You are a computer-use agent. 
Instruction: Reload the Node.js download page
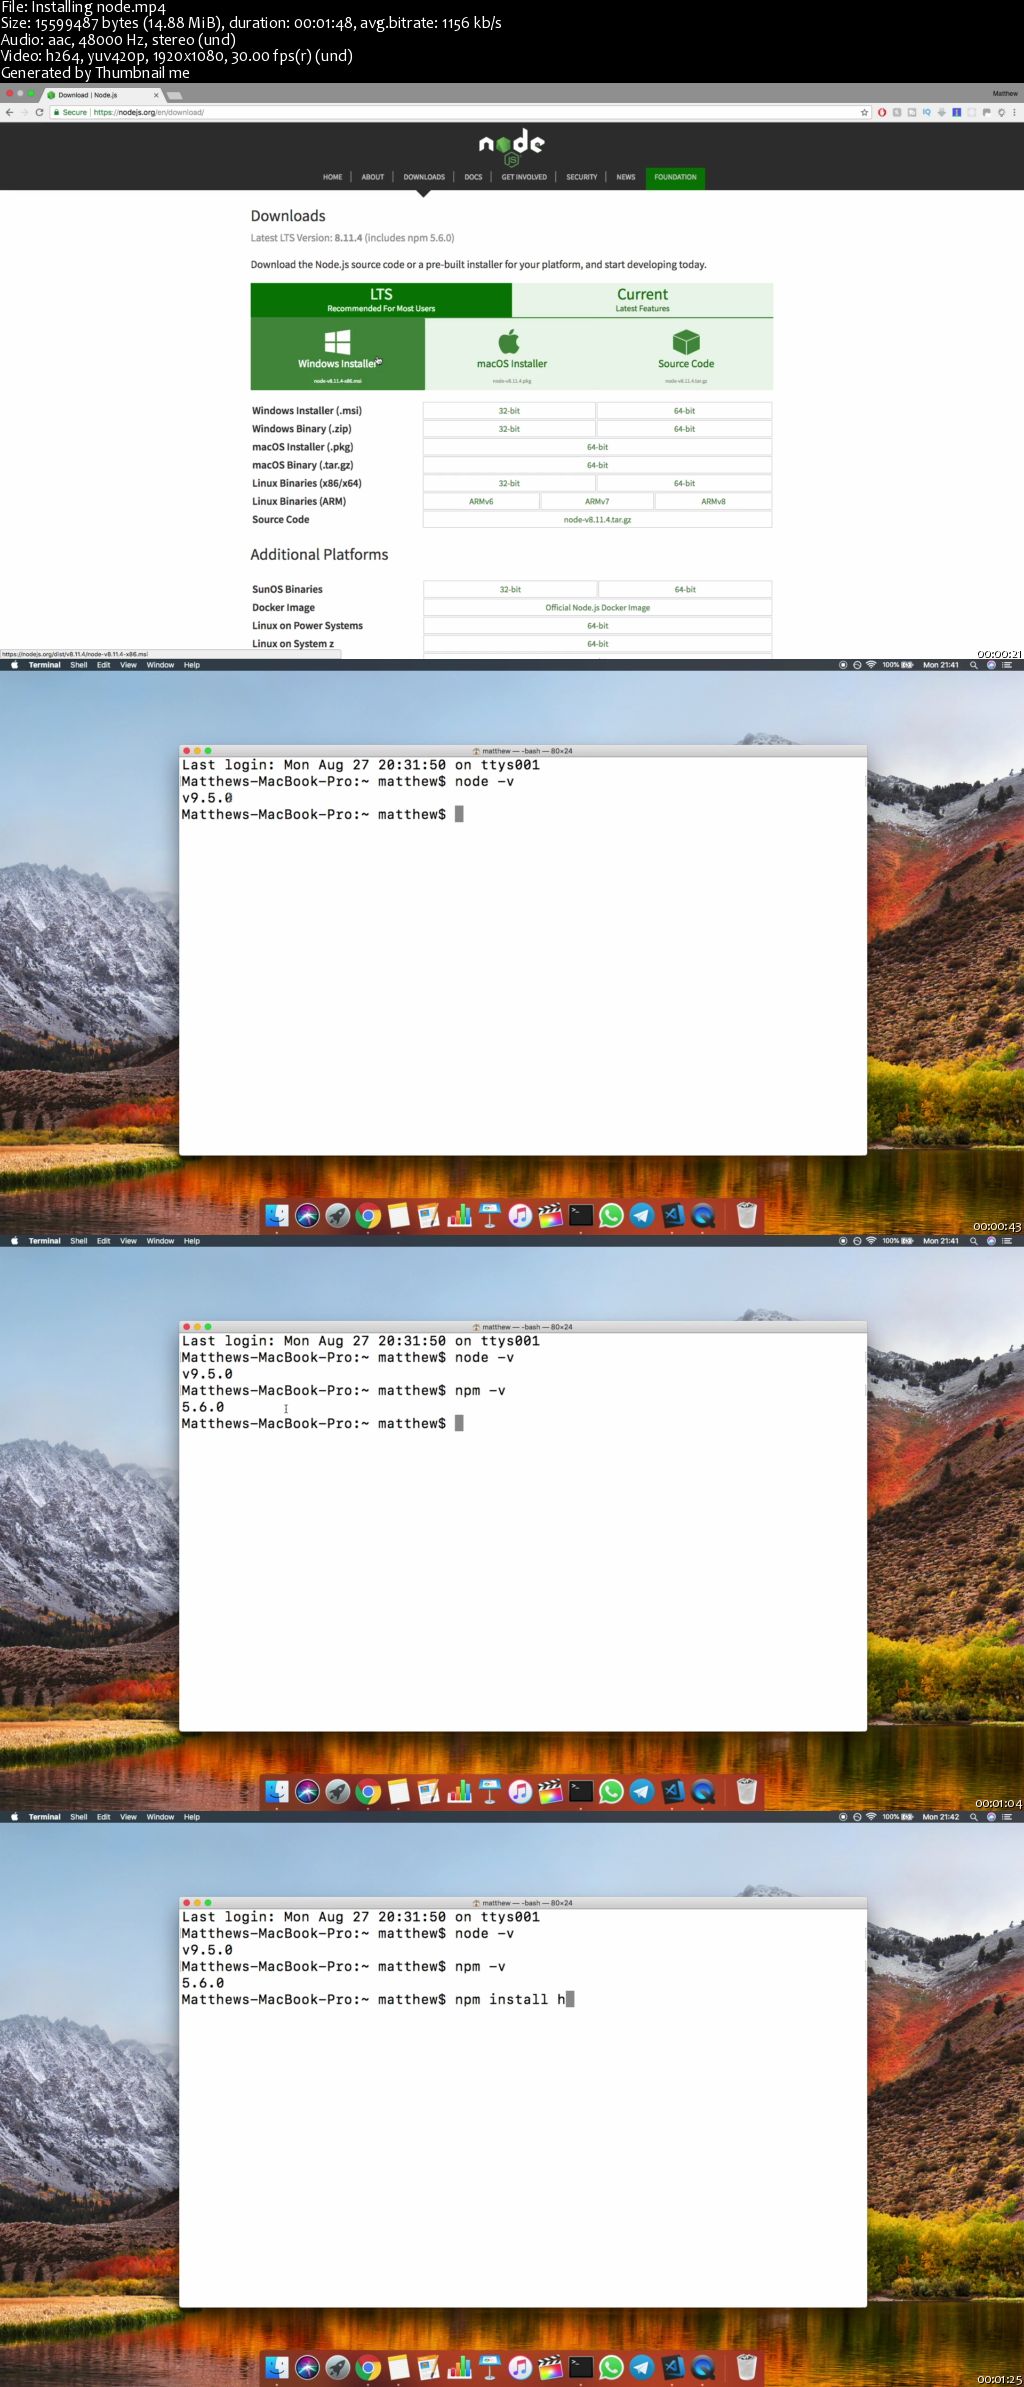(x=39, y=112)
